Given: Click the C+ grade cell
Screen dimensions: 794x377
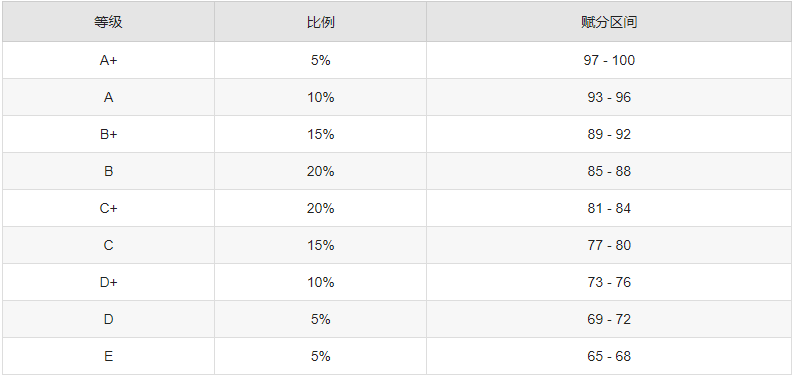Looking at the screenshot, I should tap(108, 208).
